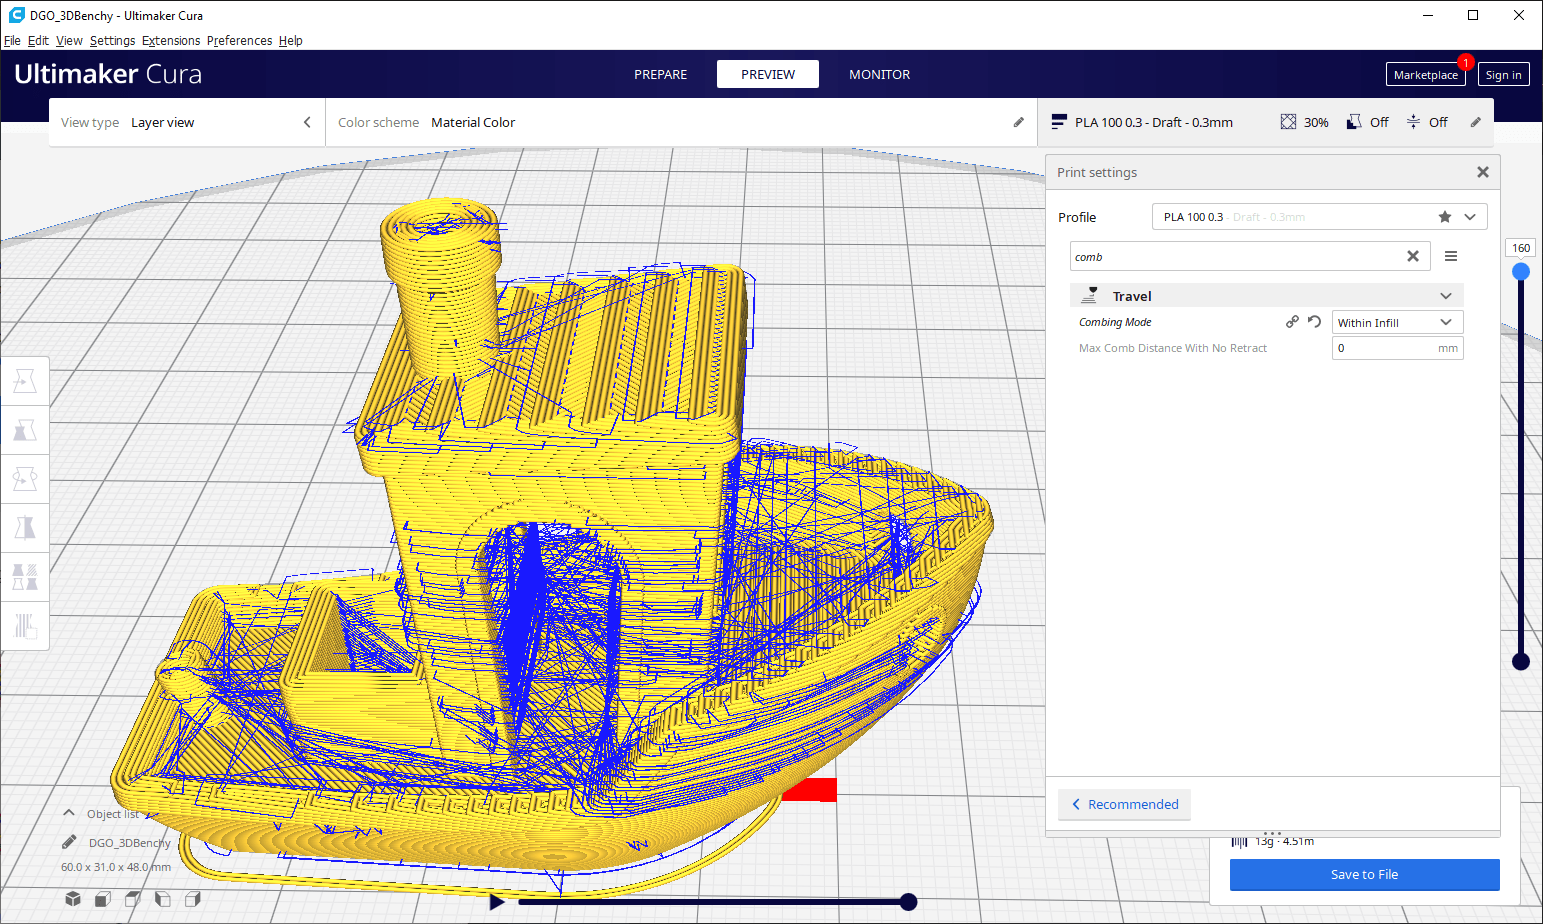Play the layer simulation
1543x924 pixels.
tap(497, 902)
